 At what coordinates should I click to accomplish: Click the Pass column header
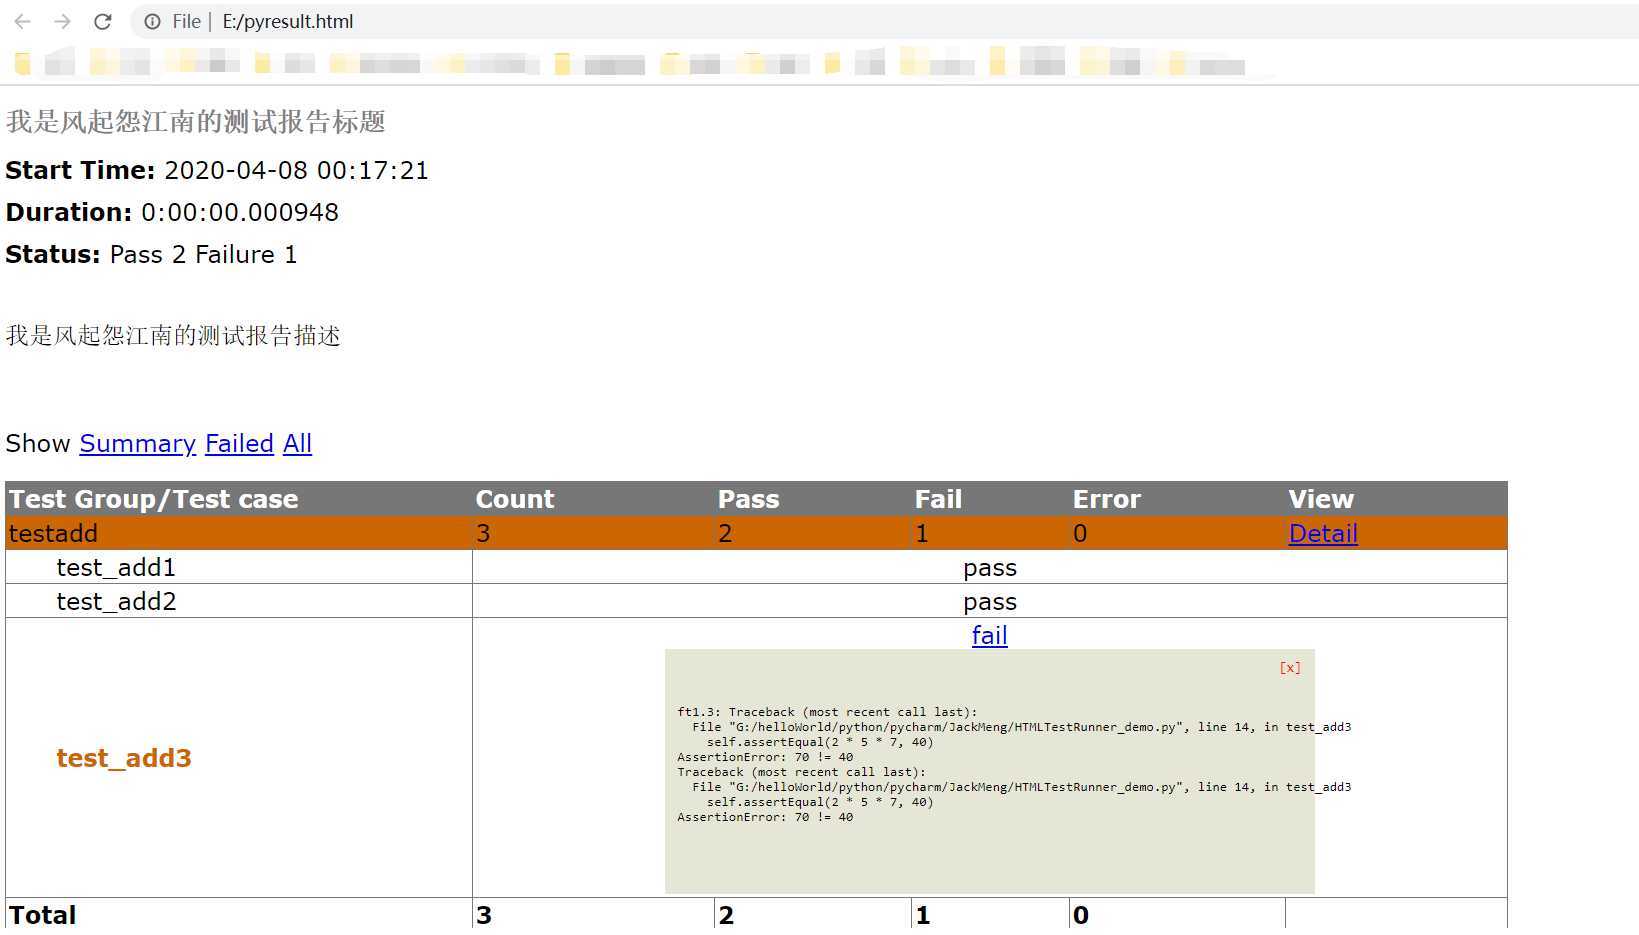click(748, 499)
